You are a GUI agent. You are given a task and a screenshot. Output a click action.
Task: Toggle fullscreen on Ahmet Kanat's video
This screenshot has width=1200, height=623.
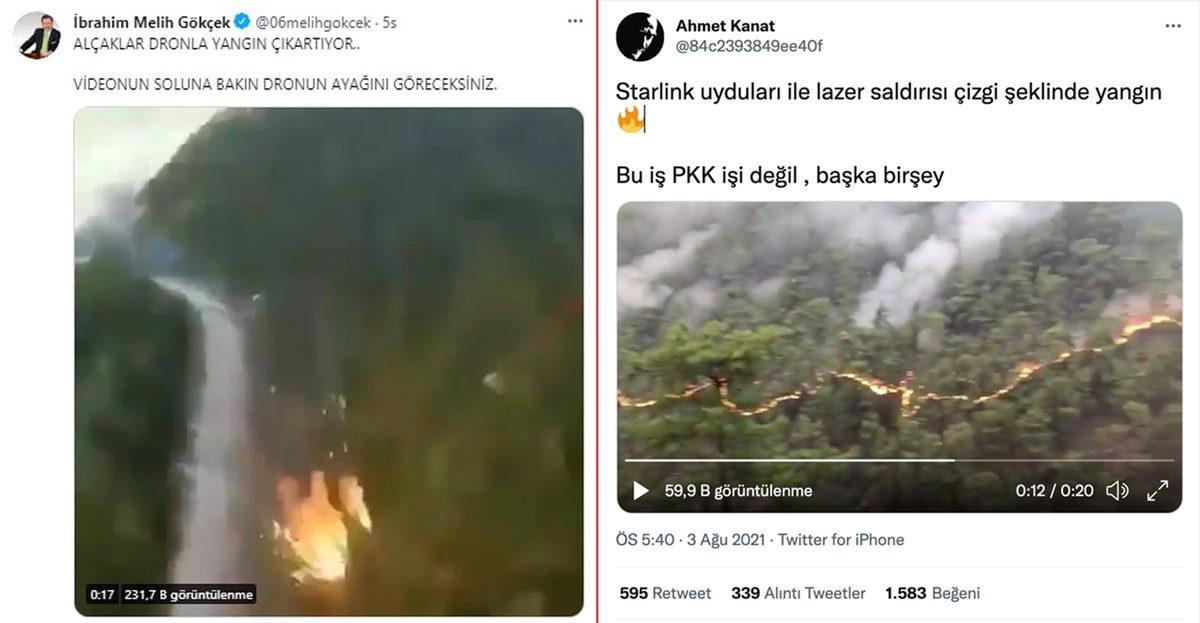(1157, 490)
